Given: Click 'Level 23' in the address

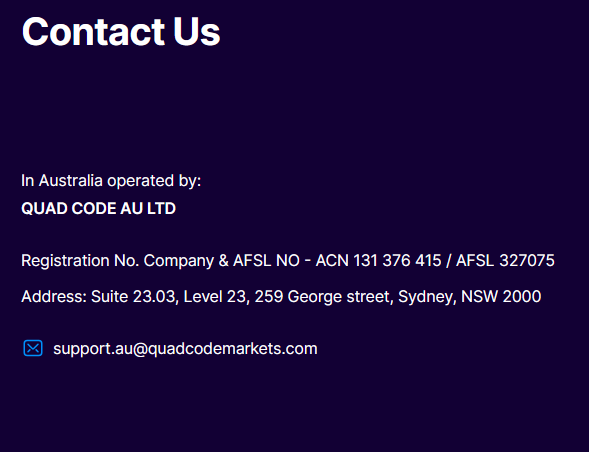Looking at the screenshot, I should pyautogui.click(x=214, y=297).
